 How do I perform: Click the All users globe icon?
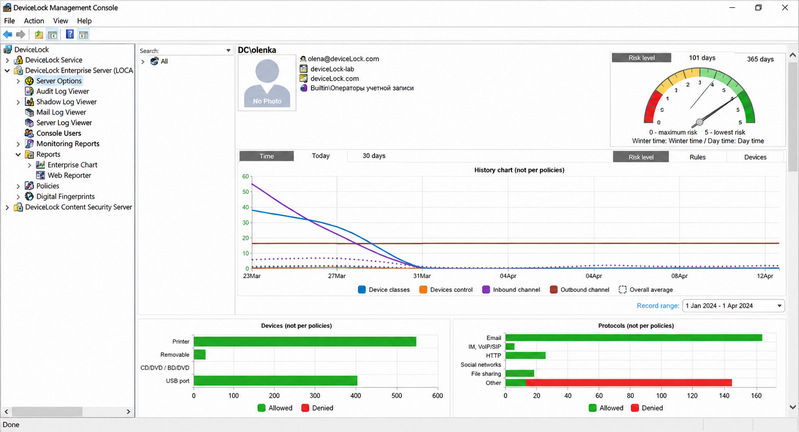(154, 61)
